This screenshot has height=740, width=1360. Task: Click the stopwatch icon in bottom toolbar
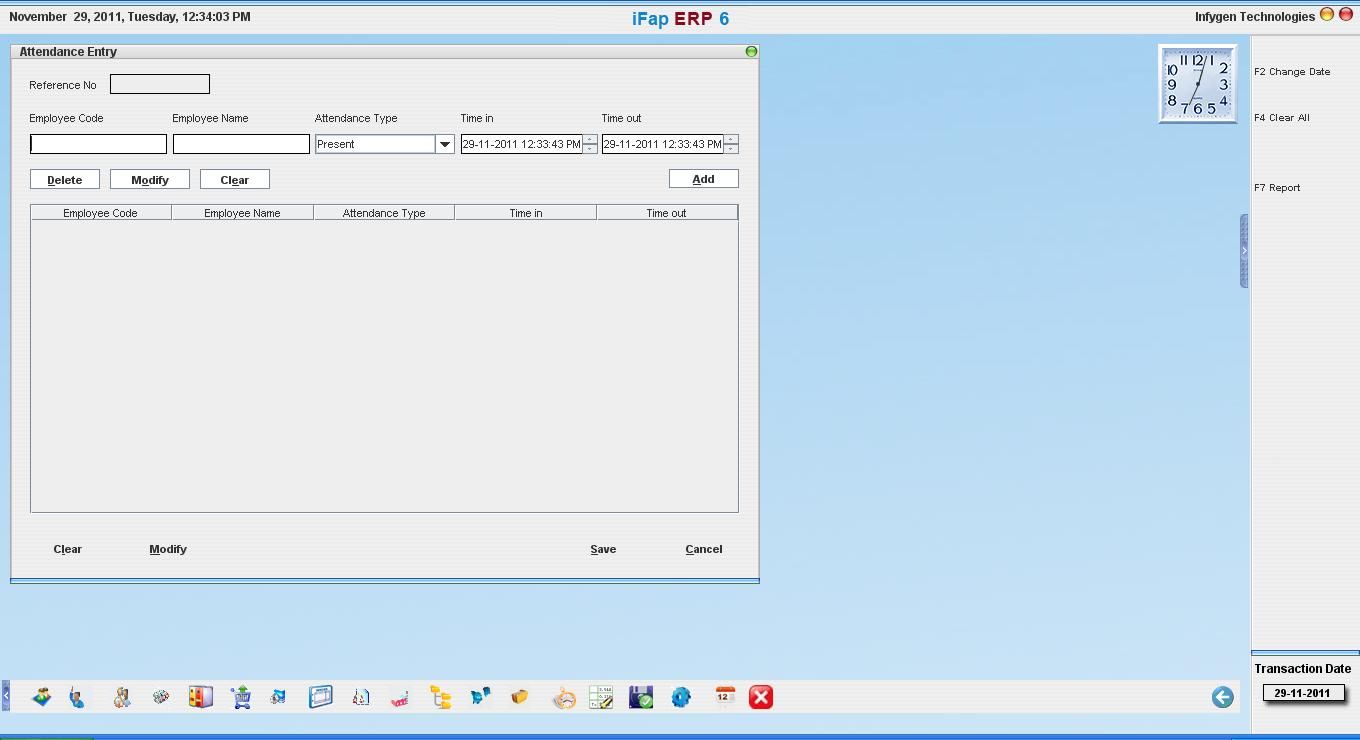click(x=564, y=697)
